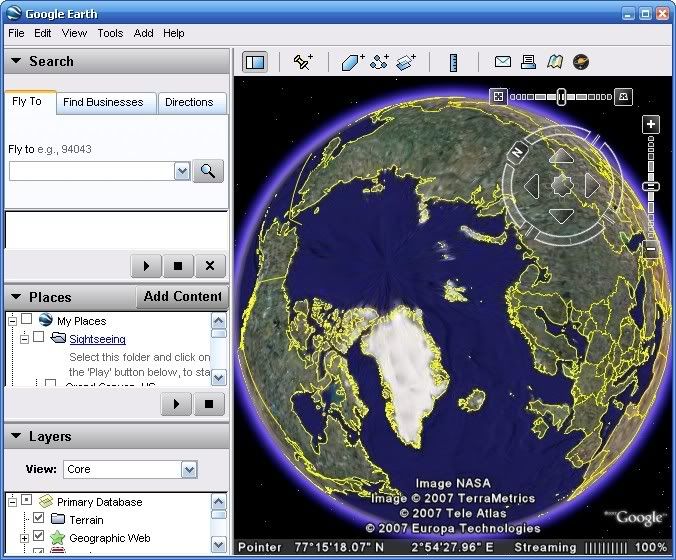Collapse the Primary Database tree node

(x=13, y=502)
